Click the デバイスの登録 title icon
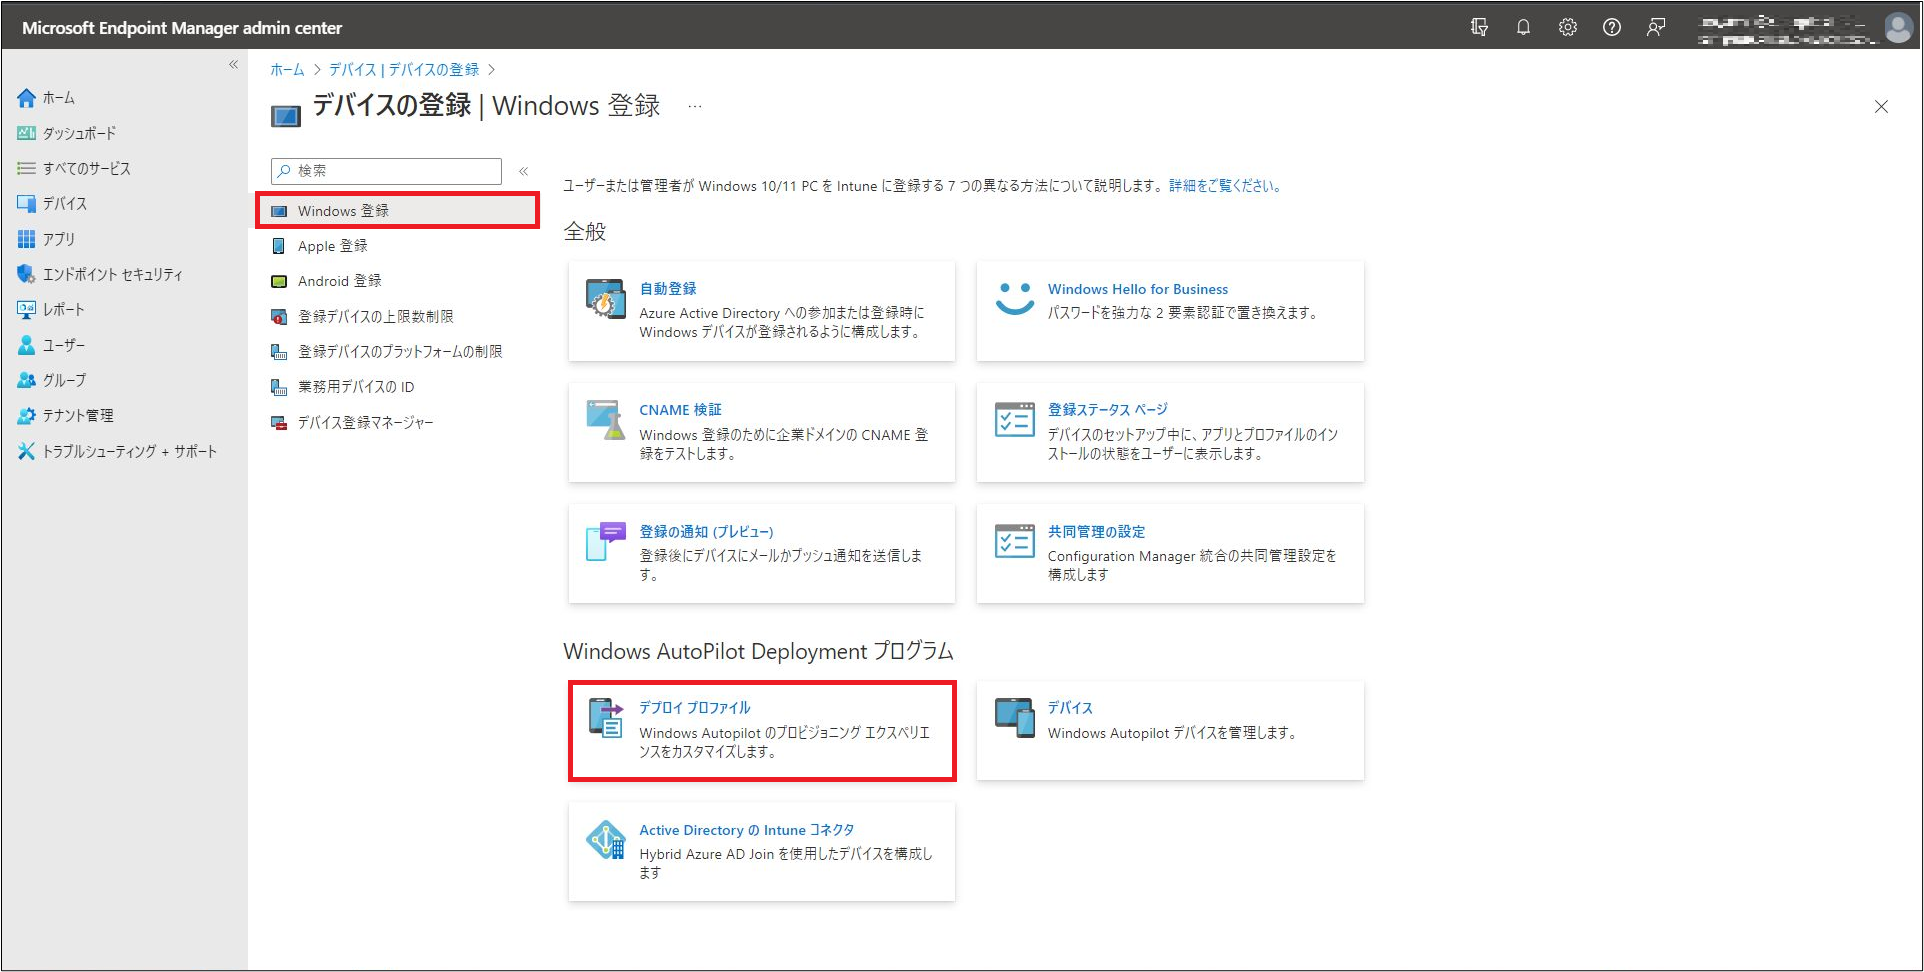The height and width of the screenshot is (972, 1924). [285, 117]
